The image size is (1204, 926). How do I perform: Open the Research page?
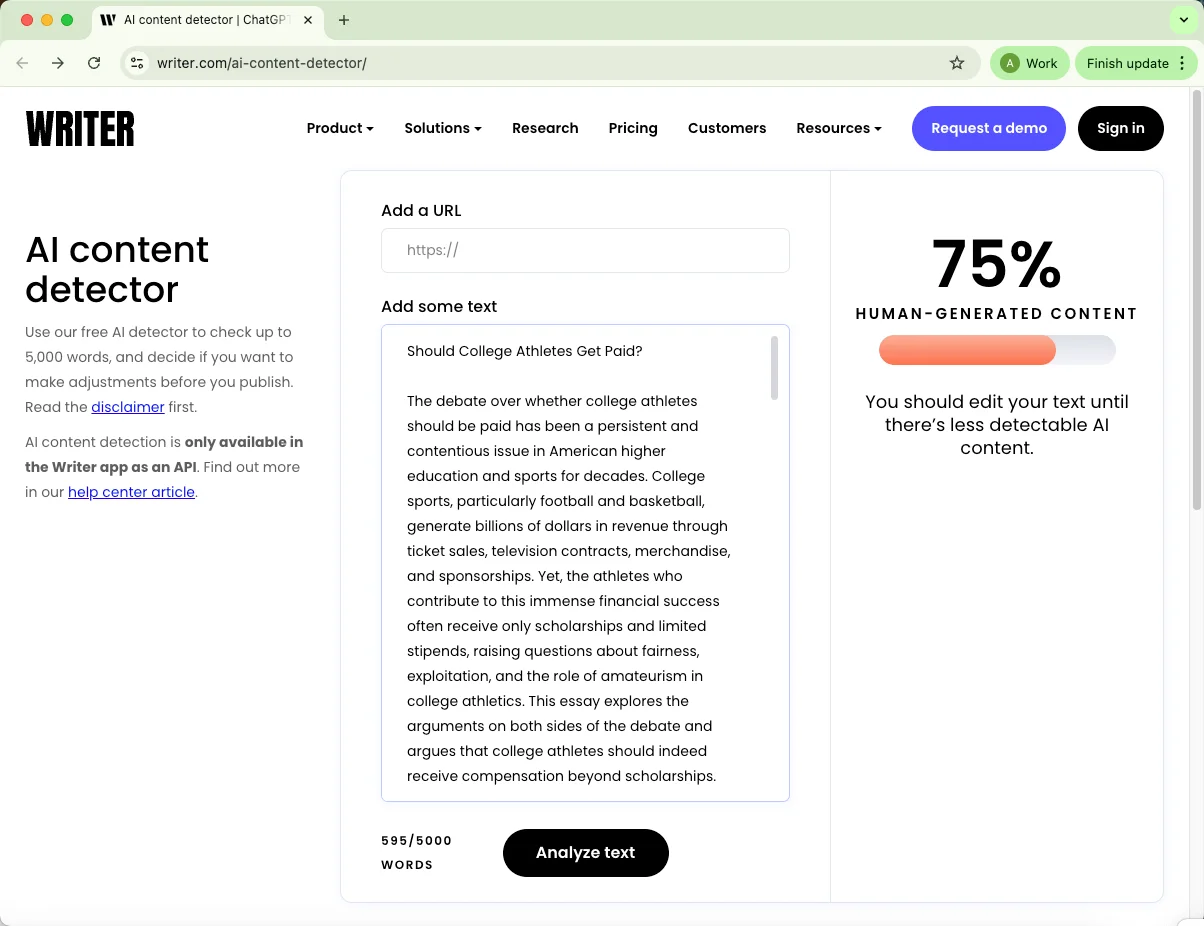click(545, 128)
